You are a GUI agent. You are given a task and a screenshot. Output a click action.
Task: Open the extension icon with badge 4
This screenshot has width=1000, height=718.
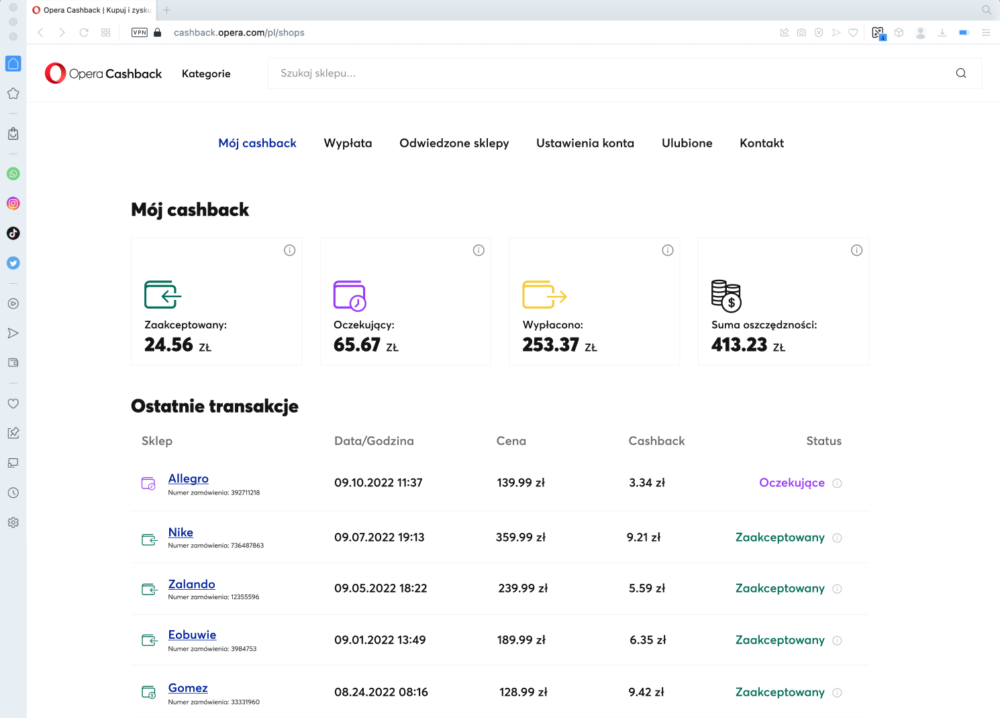tap(878, 33)
